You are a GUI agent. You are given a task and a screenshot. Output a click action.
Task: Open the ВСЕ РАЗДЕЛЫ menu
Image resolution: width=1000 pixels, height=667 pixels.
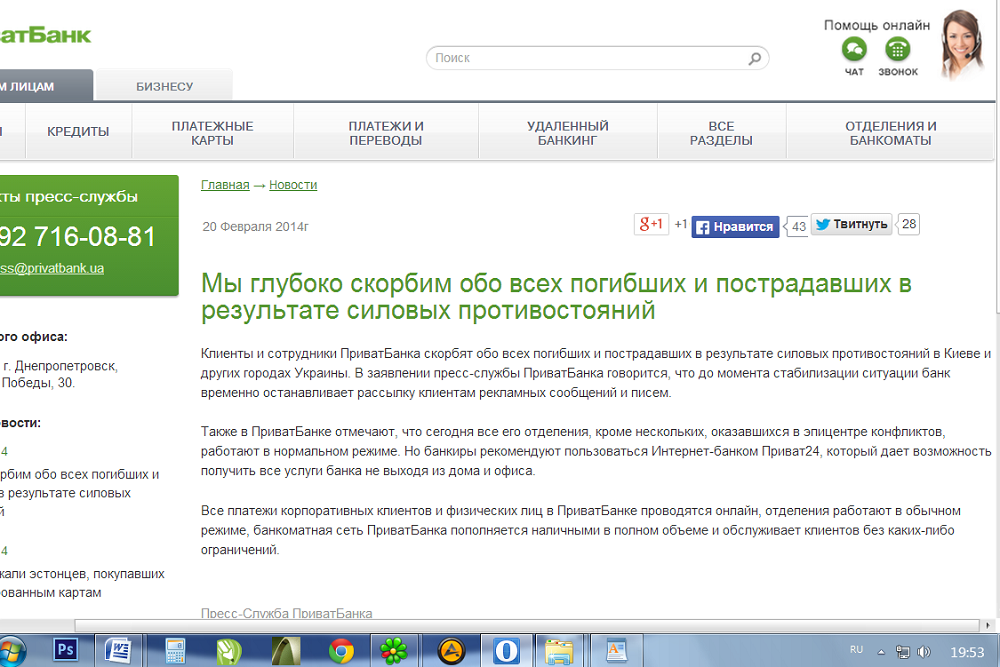pyautogui.click(x=721, y=133)
